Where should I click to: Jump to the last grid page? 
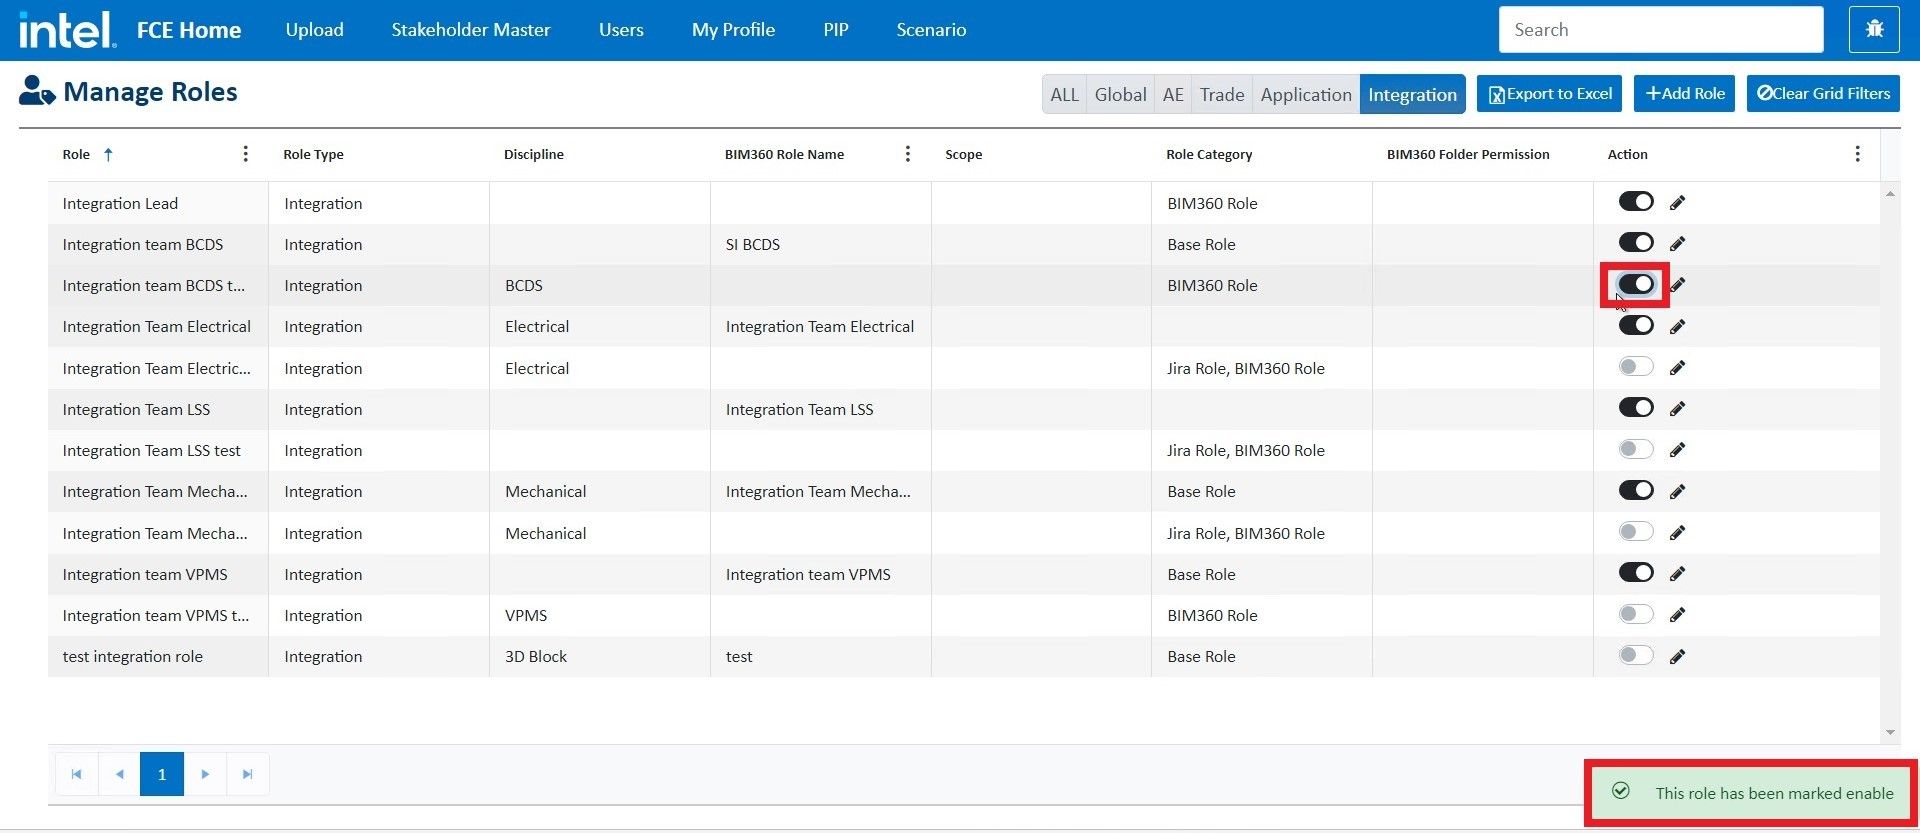(248, 774)
